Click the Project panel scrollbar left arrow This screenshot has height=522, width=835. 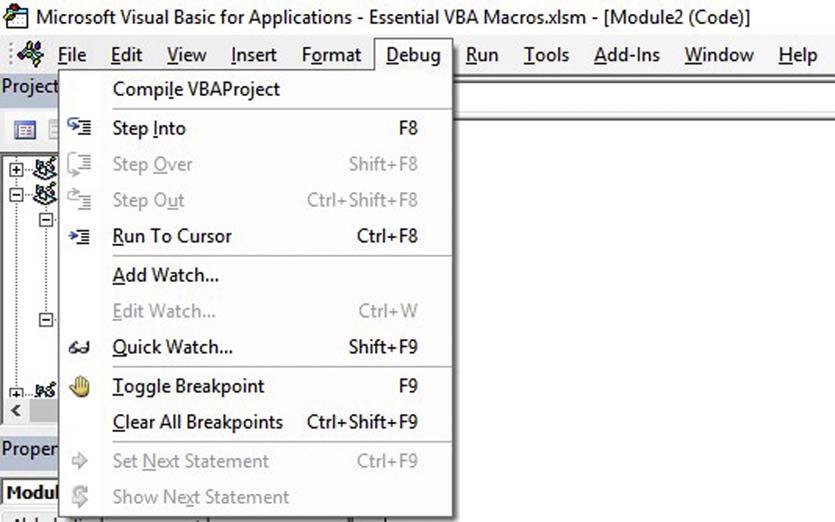[x=15, y=411]
